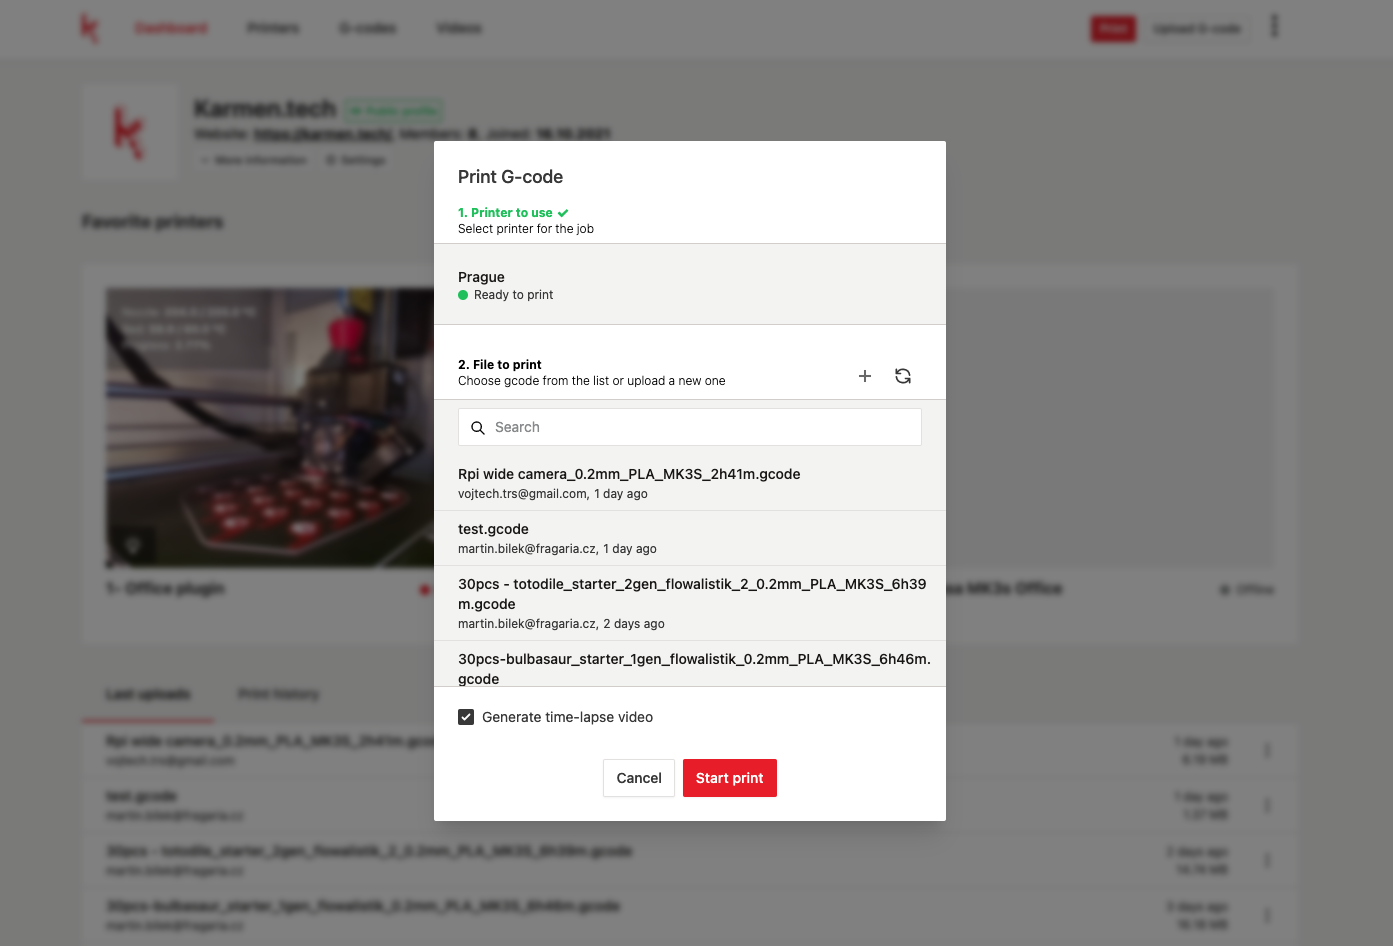Screen dimensions: 1393x946
Task: Click the red Print button in header
Action: 1113,28
